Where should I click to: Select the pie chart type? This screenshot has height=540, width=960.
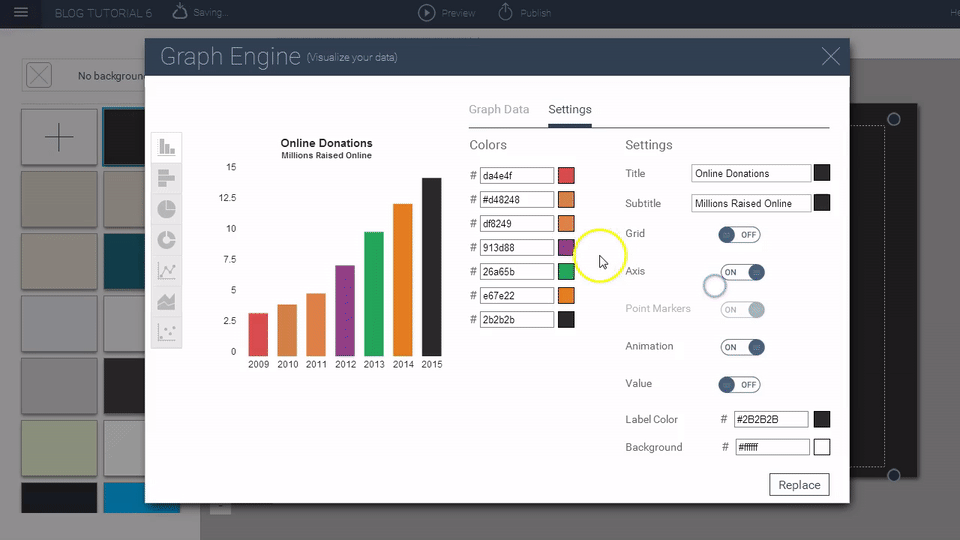pos(167,209)
